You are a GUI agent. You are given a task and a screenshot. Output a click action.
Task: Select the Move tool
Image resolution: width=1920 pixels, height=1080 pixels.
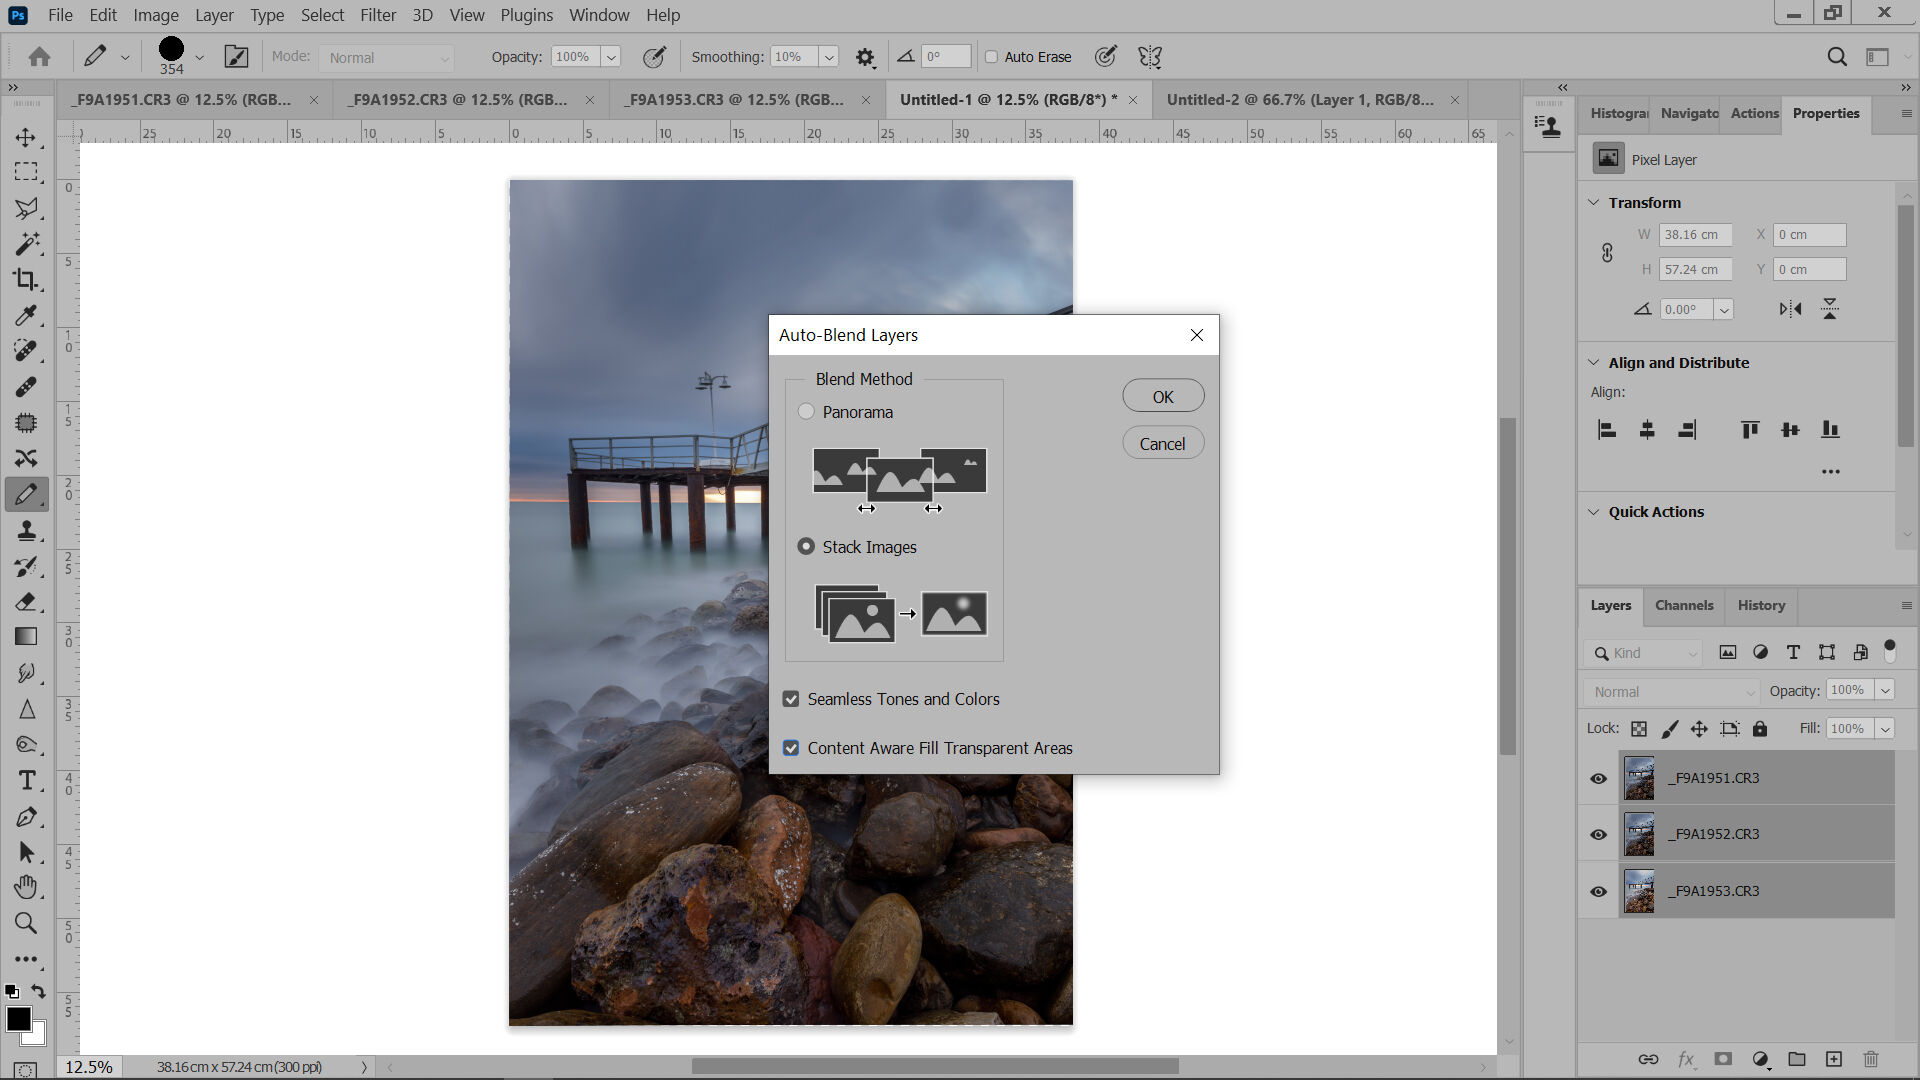[x=26, y=136]
